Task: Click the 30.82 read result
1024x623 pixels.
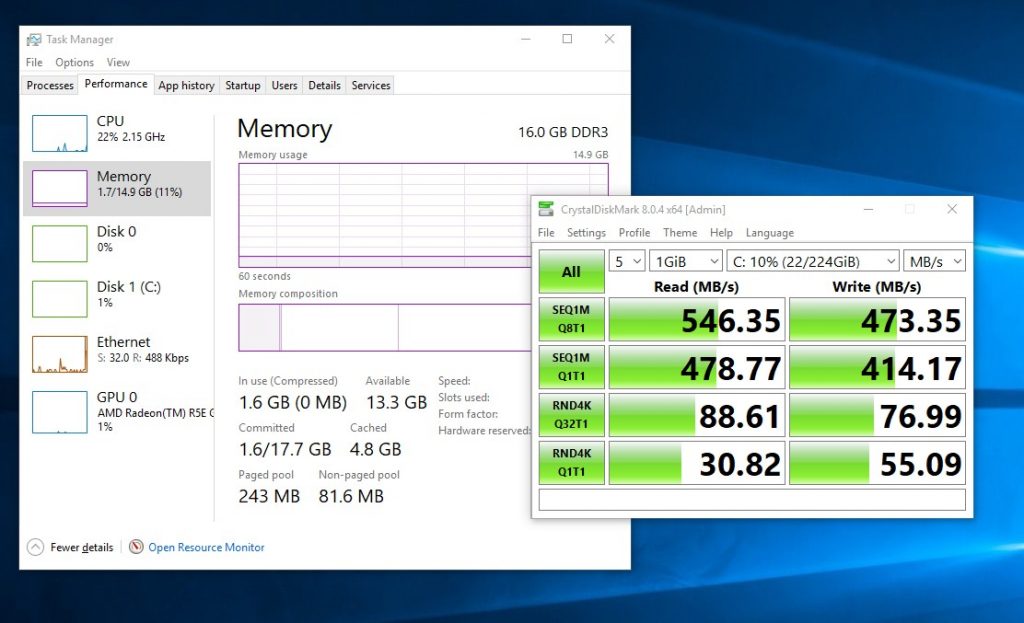Action: point(697,462)
